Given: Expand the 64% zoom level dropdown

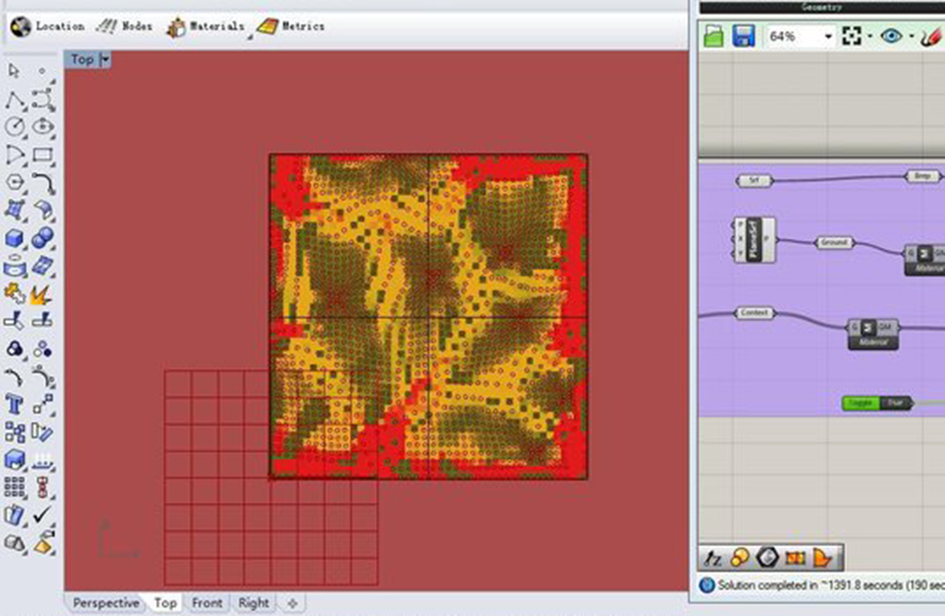Looking at the screenshot, I should tap(828, 36).
